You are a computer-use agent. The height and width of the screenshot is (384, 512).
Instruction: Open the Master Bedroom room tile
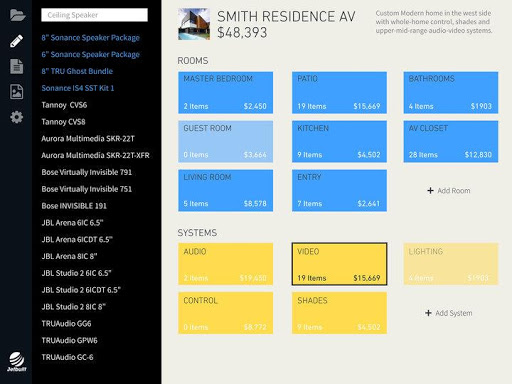(225, 93)
